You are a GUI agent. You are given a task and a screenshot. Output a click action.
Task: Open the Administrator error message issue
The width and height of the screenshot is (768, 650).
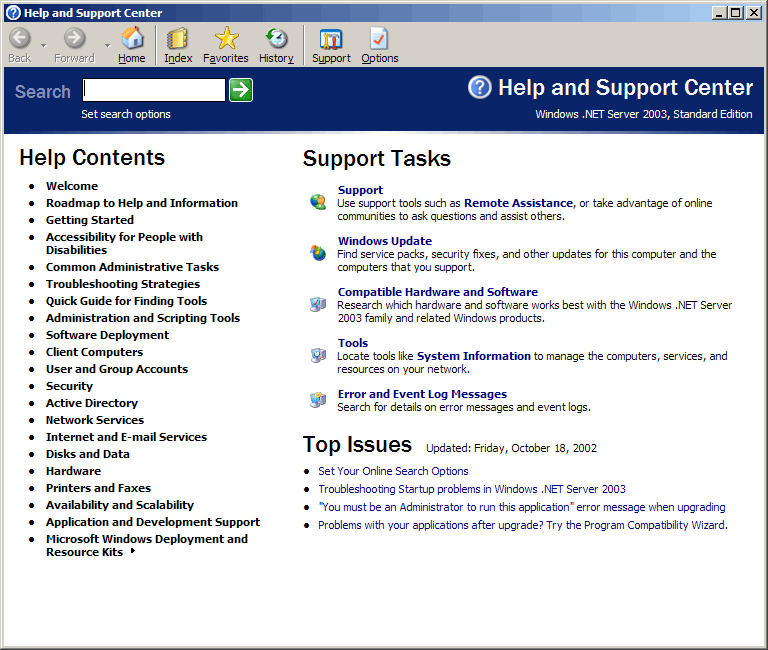[x=522, y=507]
